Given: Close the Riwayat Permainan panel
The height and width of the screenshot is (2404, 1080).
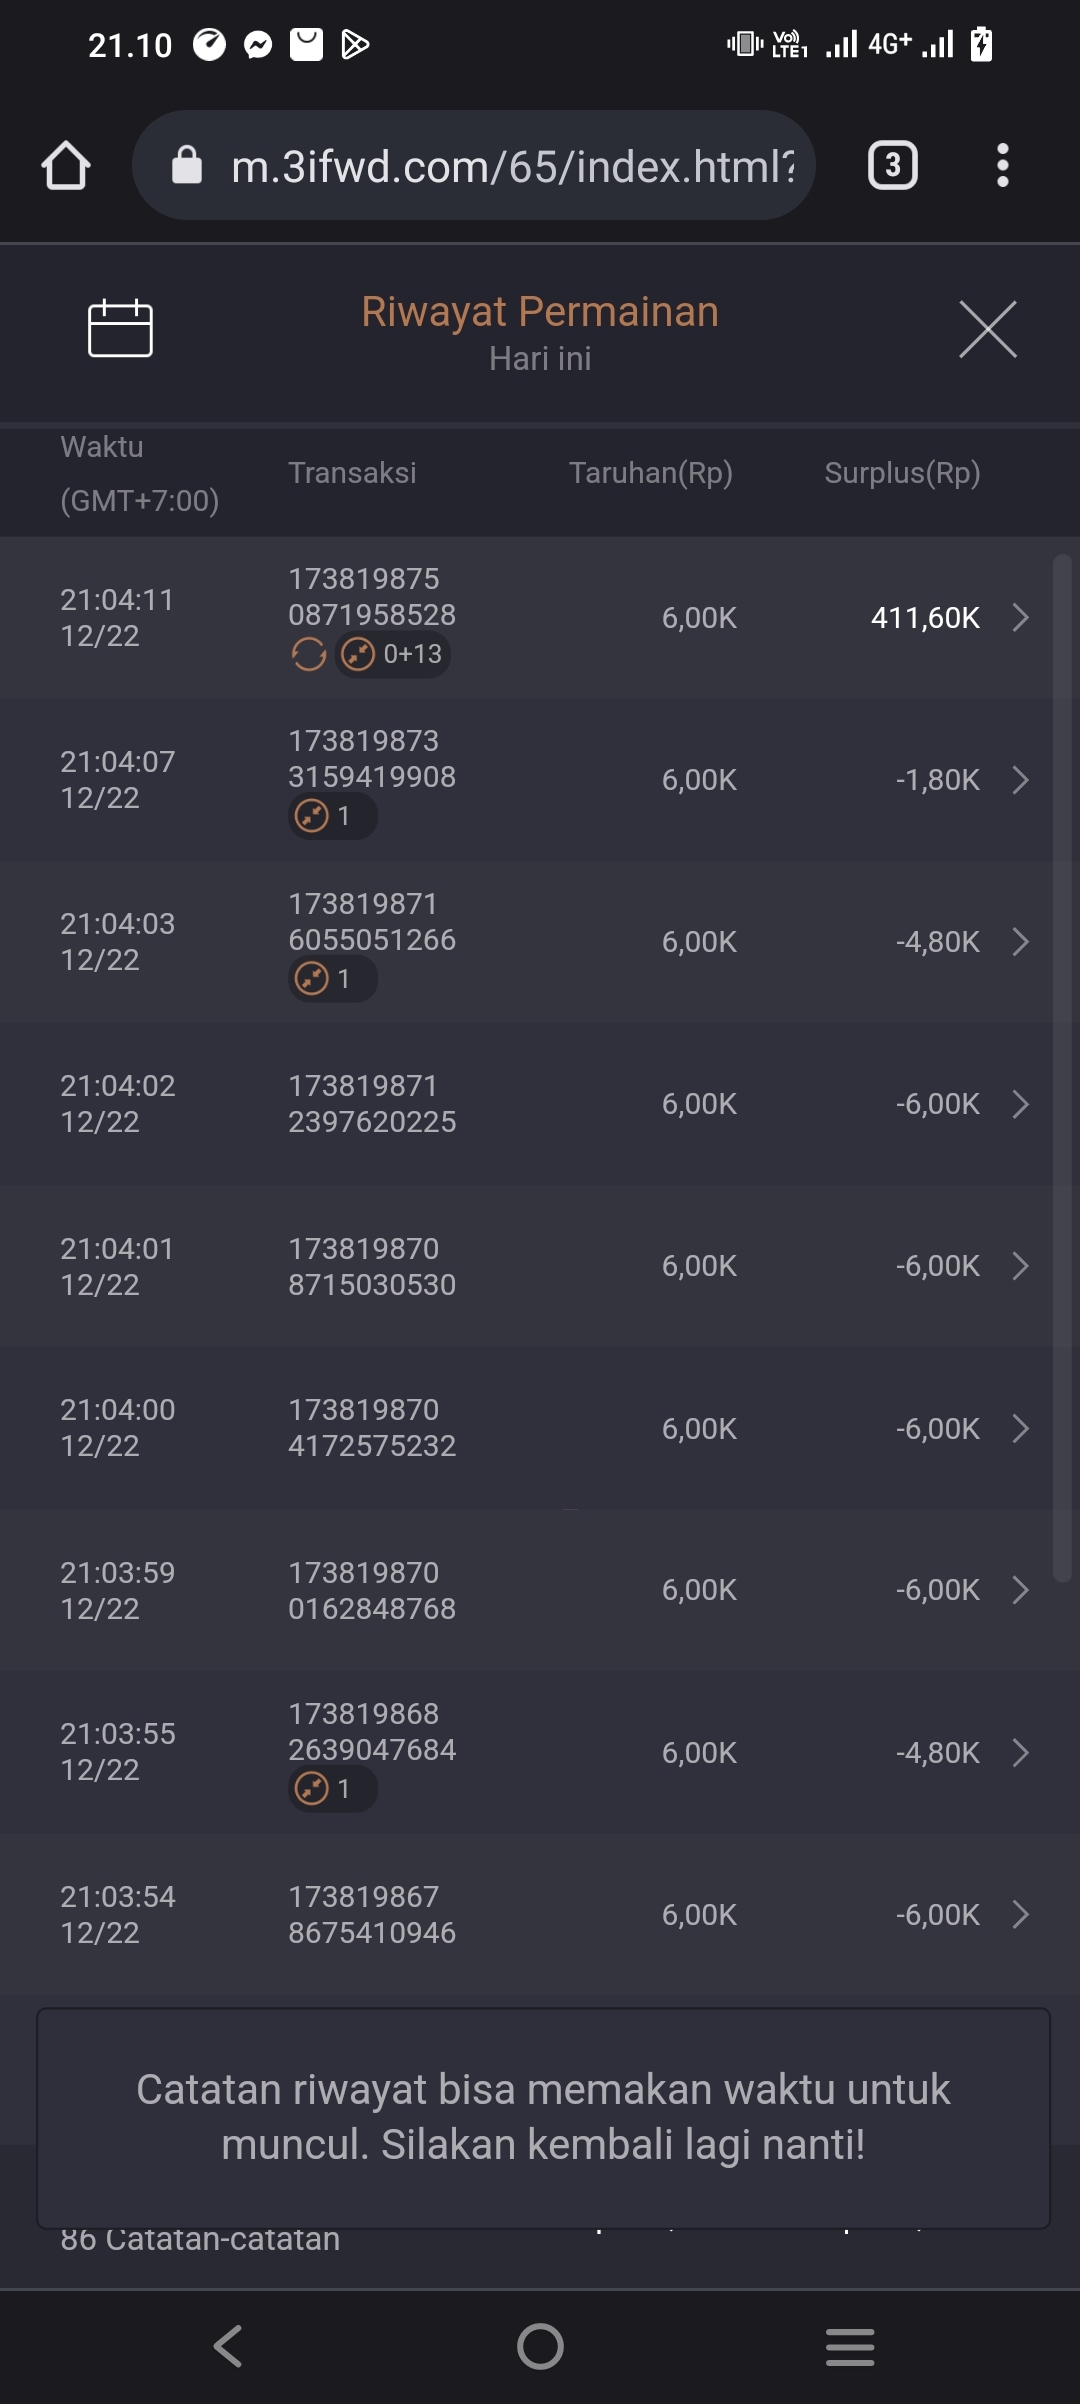Looking at the screenshot, I should pos(987,329).
